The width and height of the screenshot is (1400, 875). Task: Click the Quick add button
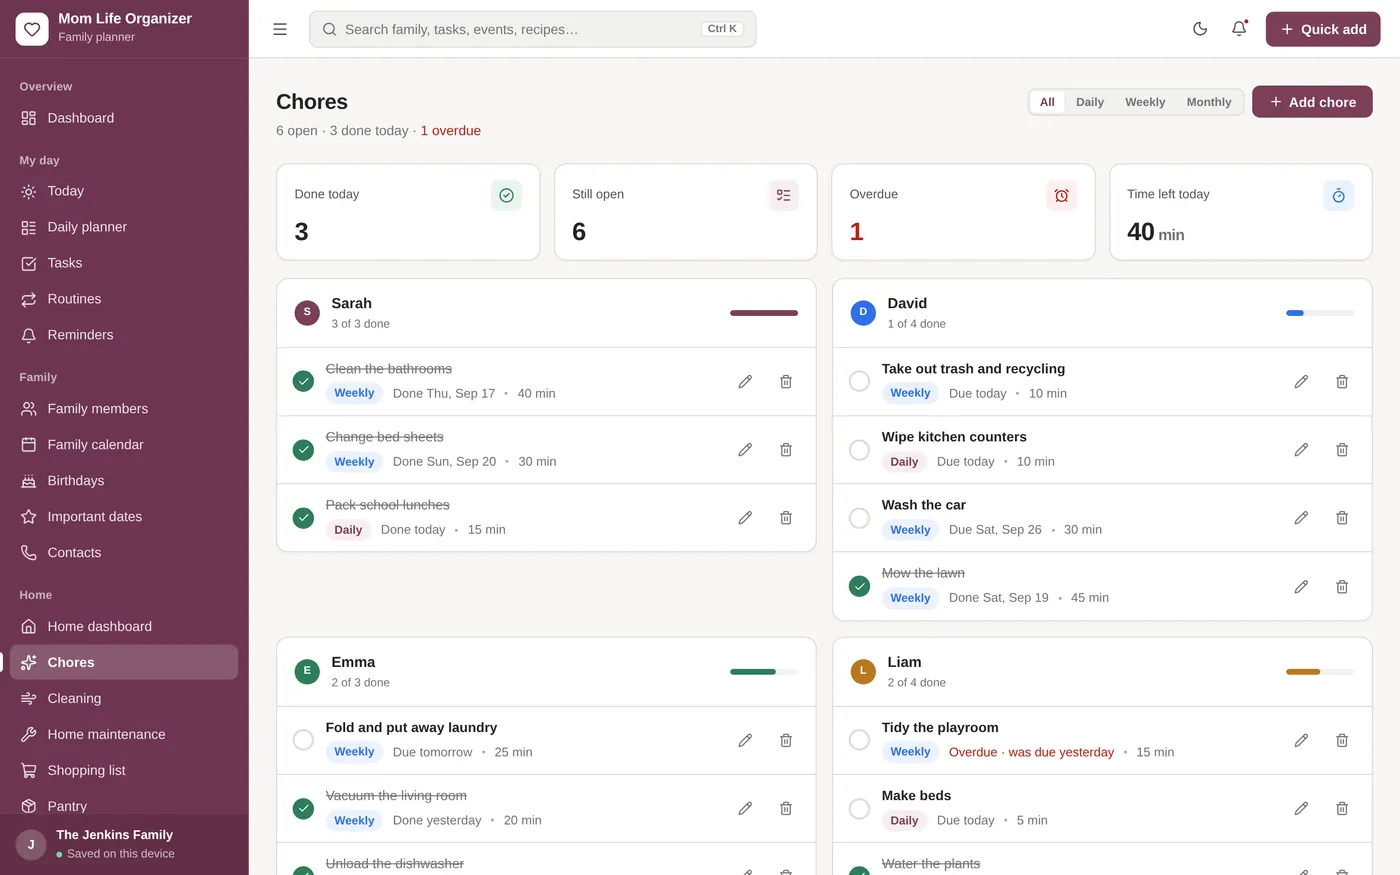click(1323, 29)
